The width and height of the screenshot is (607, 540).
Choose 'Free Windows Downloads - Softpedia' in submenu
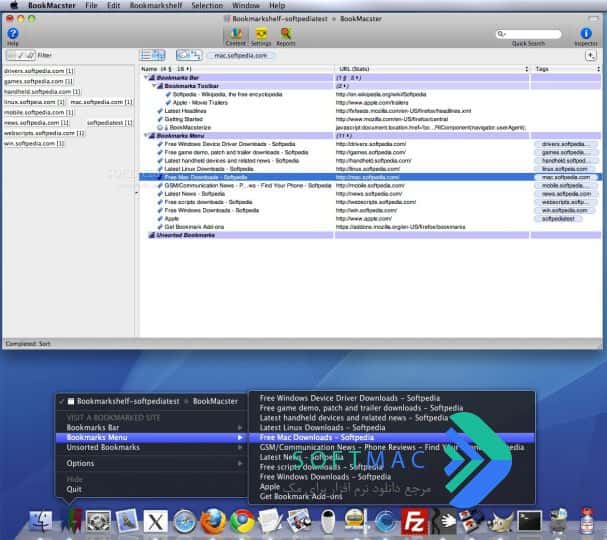392,477
